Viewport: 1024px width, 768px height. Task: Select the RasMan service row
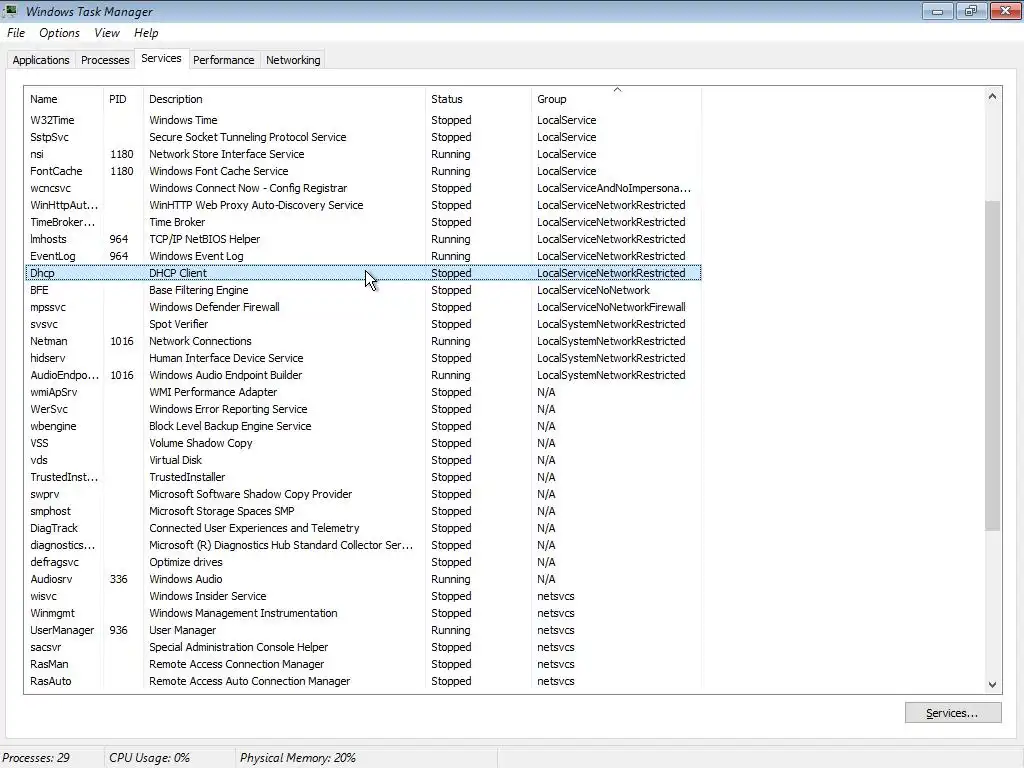pyautogui.click(x=363, y=664)
